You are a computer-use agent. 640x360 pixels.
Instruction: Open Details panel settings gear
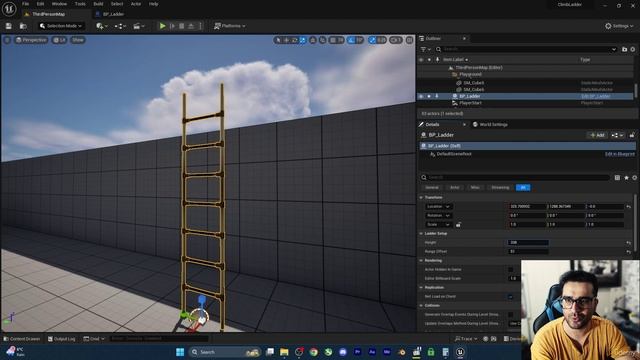coord(634,178)
